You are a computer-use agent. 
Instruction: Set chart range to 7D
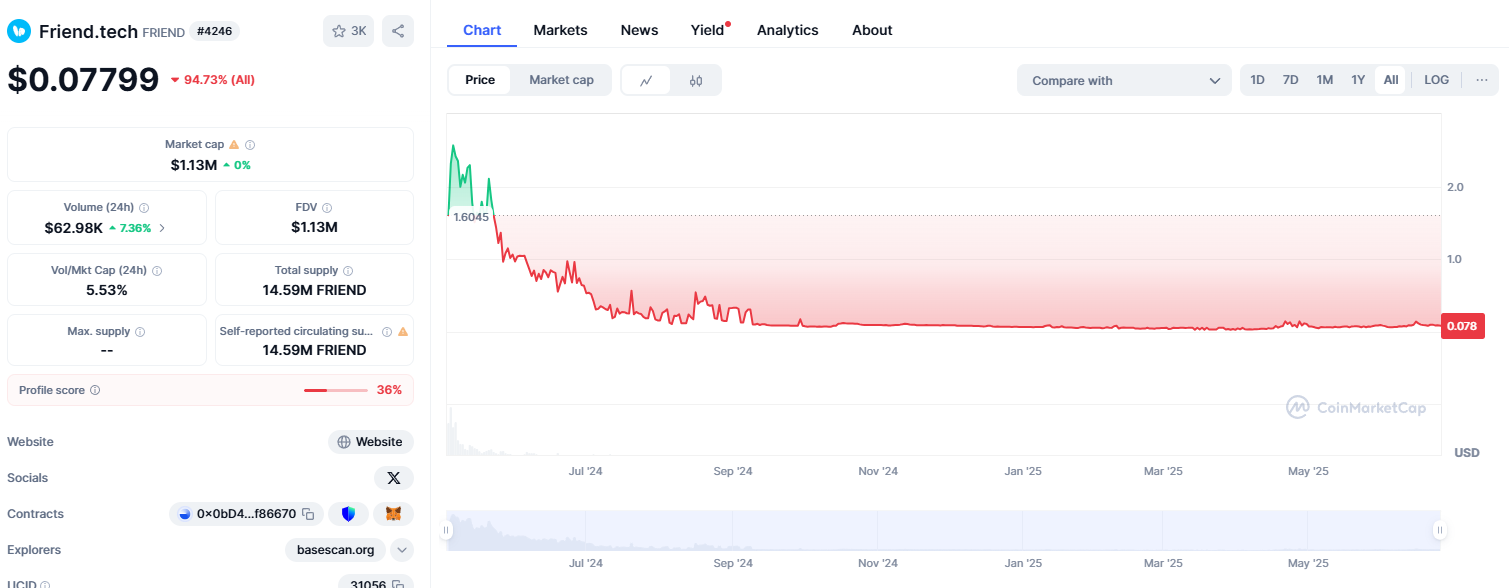[x=1291, y=80]
